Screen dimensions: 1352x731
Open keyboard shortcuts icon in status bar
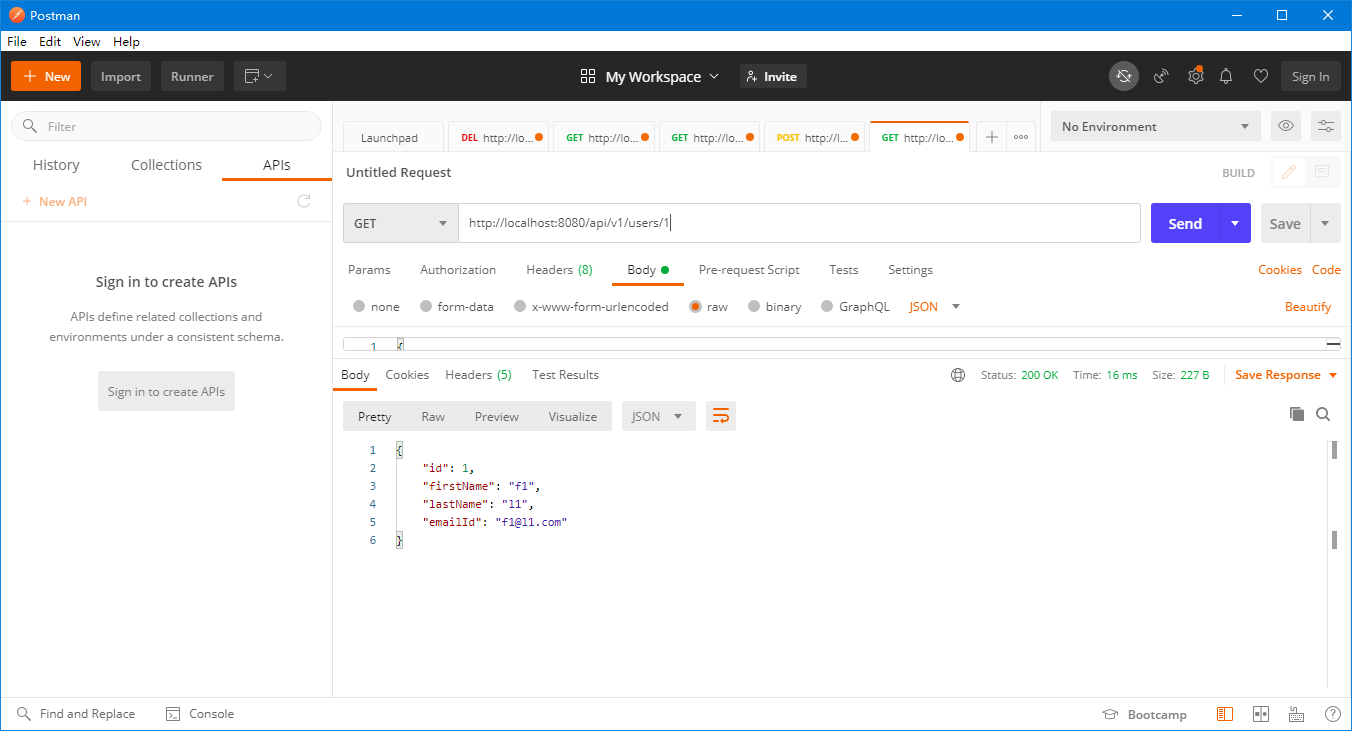[1297, 714]
